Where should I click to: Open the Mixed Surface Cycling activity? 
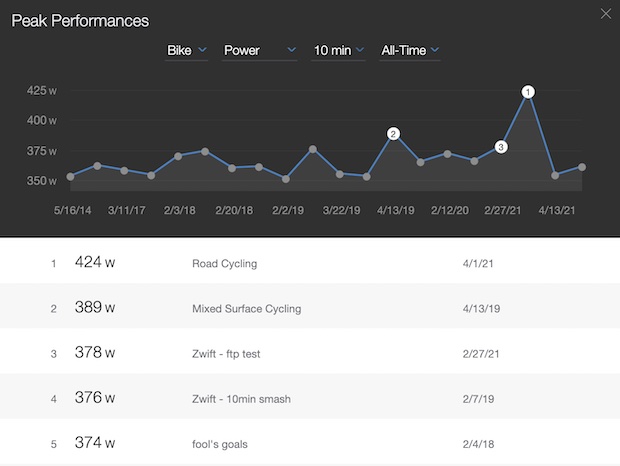[246, 309]
